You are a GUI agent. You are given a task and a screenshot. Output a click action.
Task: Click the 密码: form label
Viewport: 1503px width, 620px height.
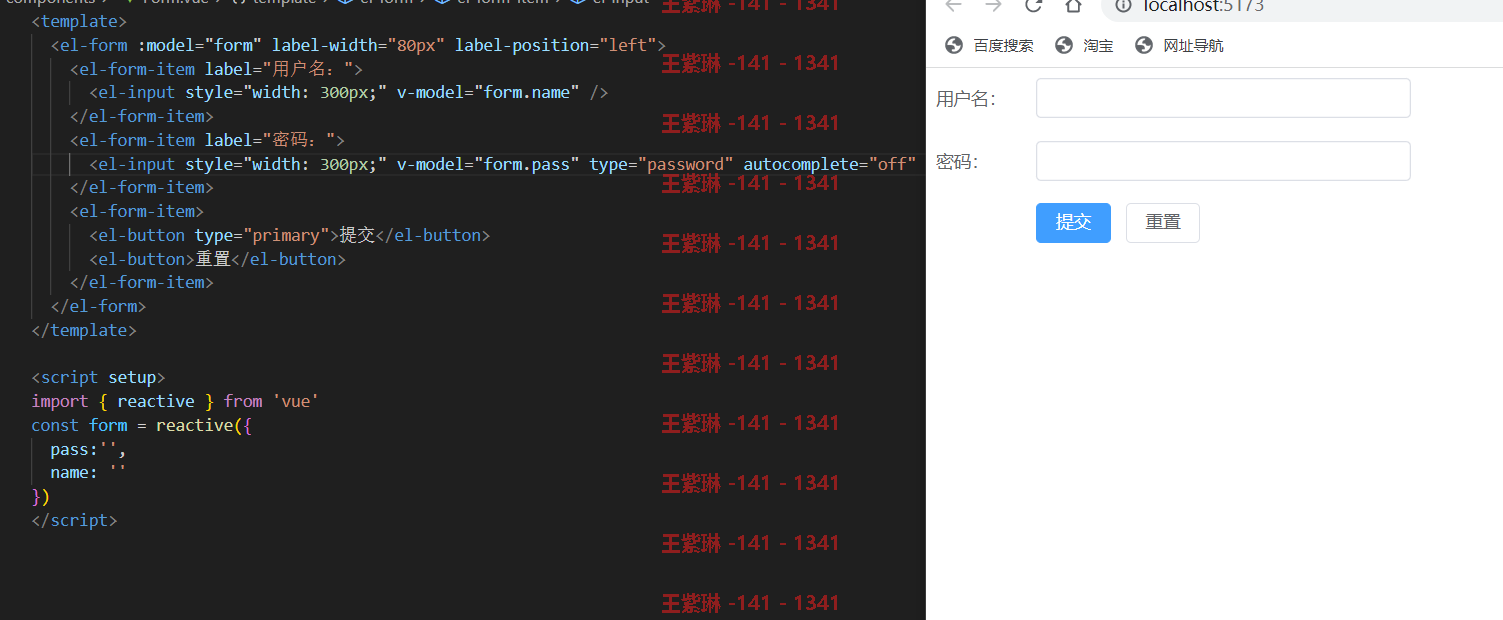pos(957,162)
